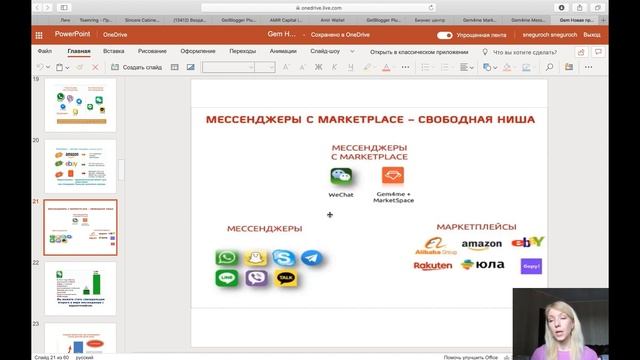
Task: Toggle Safari sidebar button
Action: tap(64, 8)
